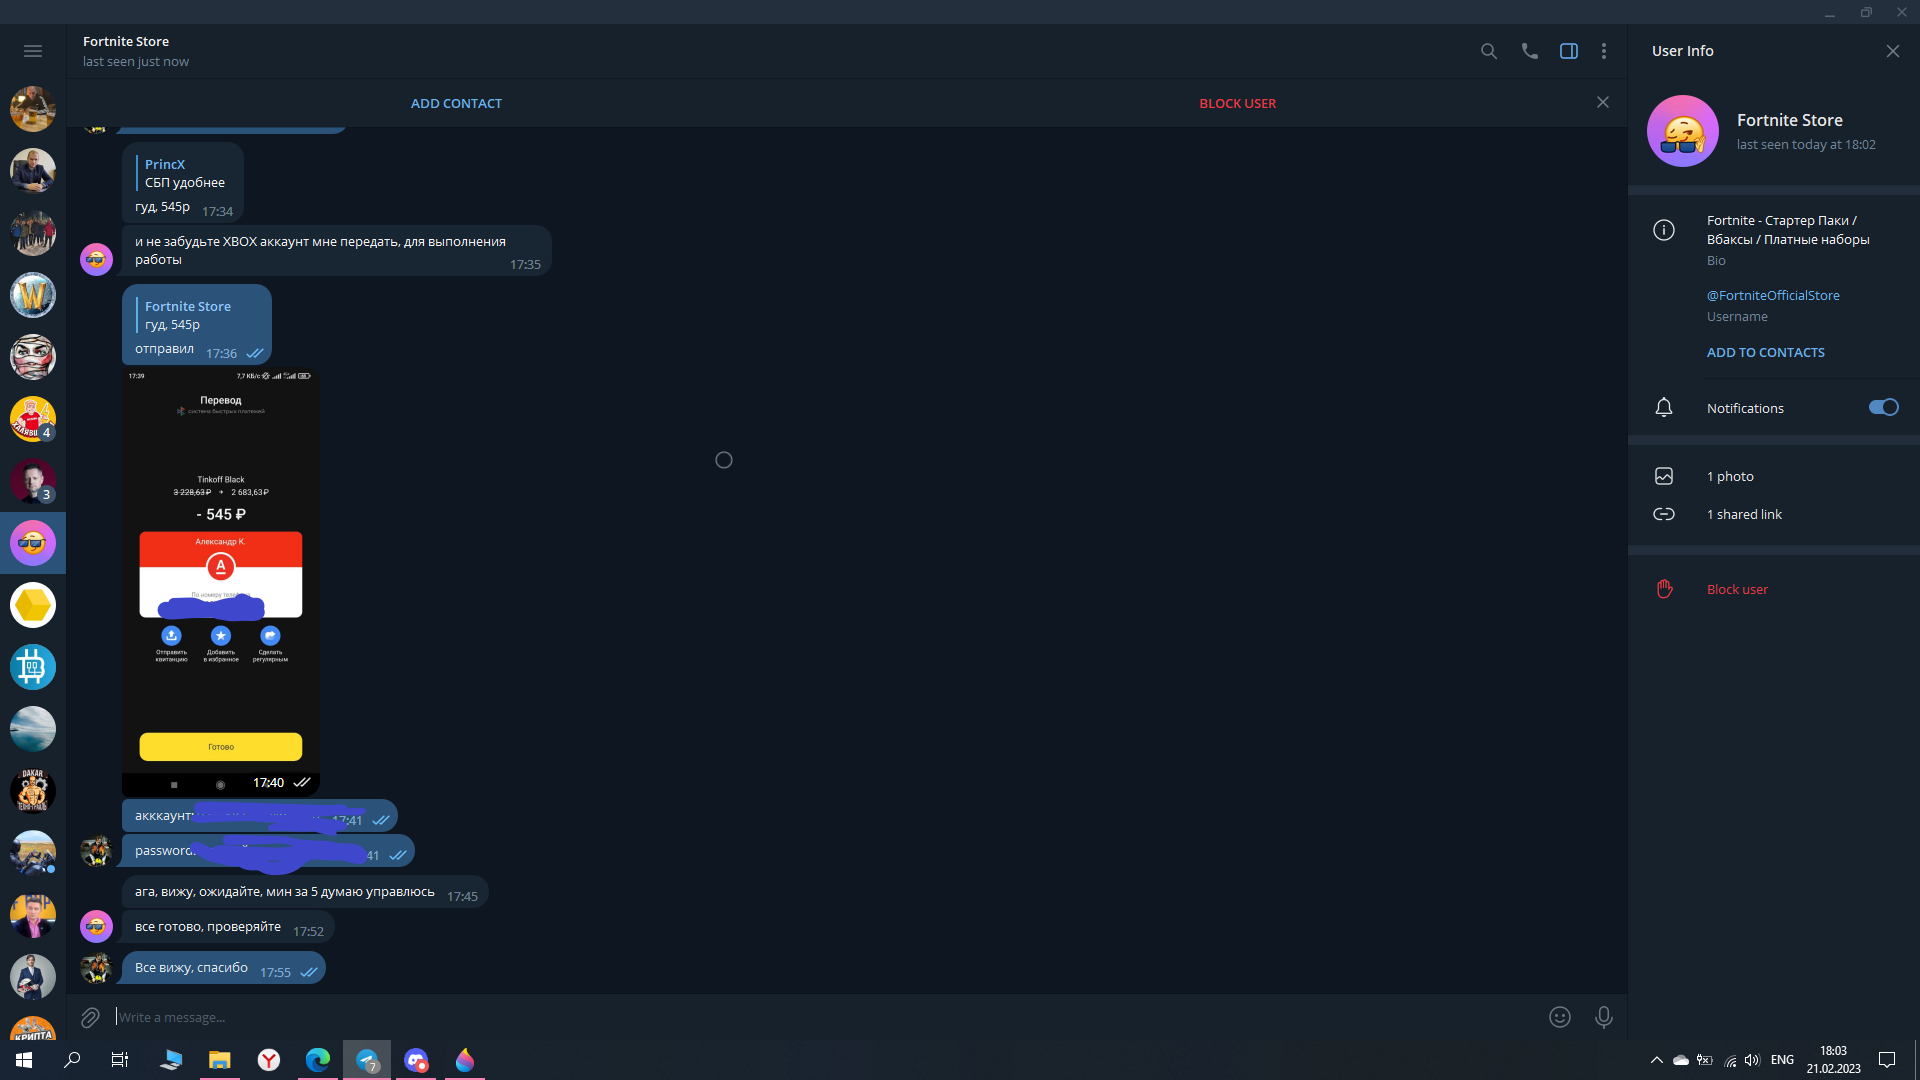This screenshot has width=1920, height=1080.
Task: Open the Tinkoff transfer screenshot photo
Action: [x=221, y=582]
